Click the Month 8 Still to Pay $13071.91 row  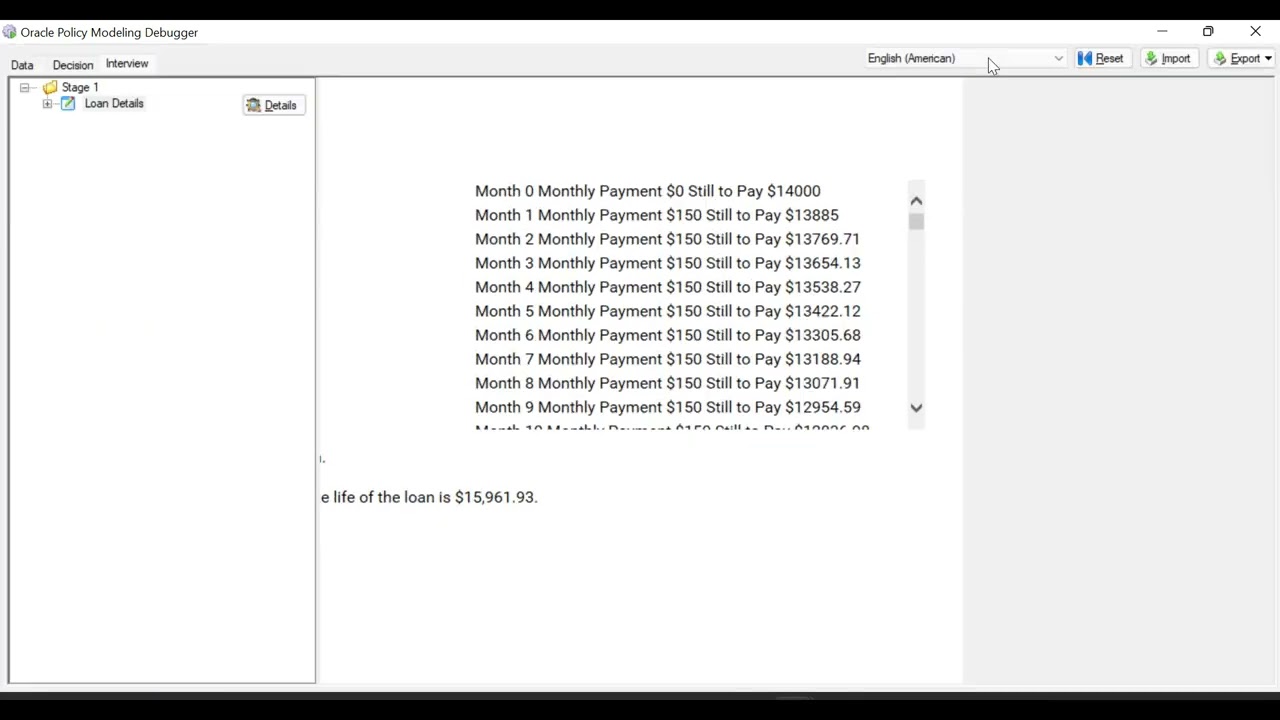pos(667,383)
